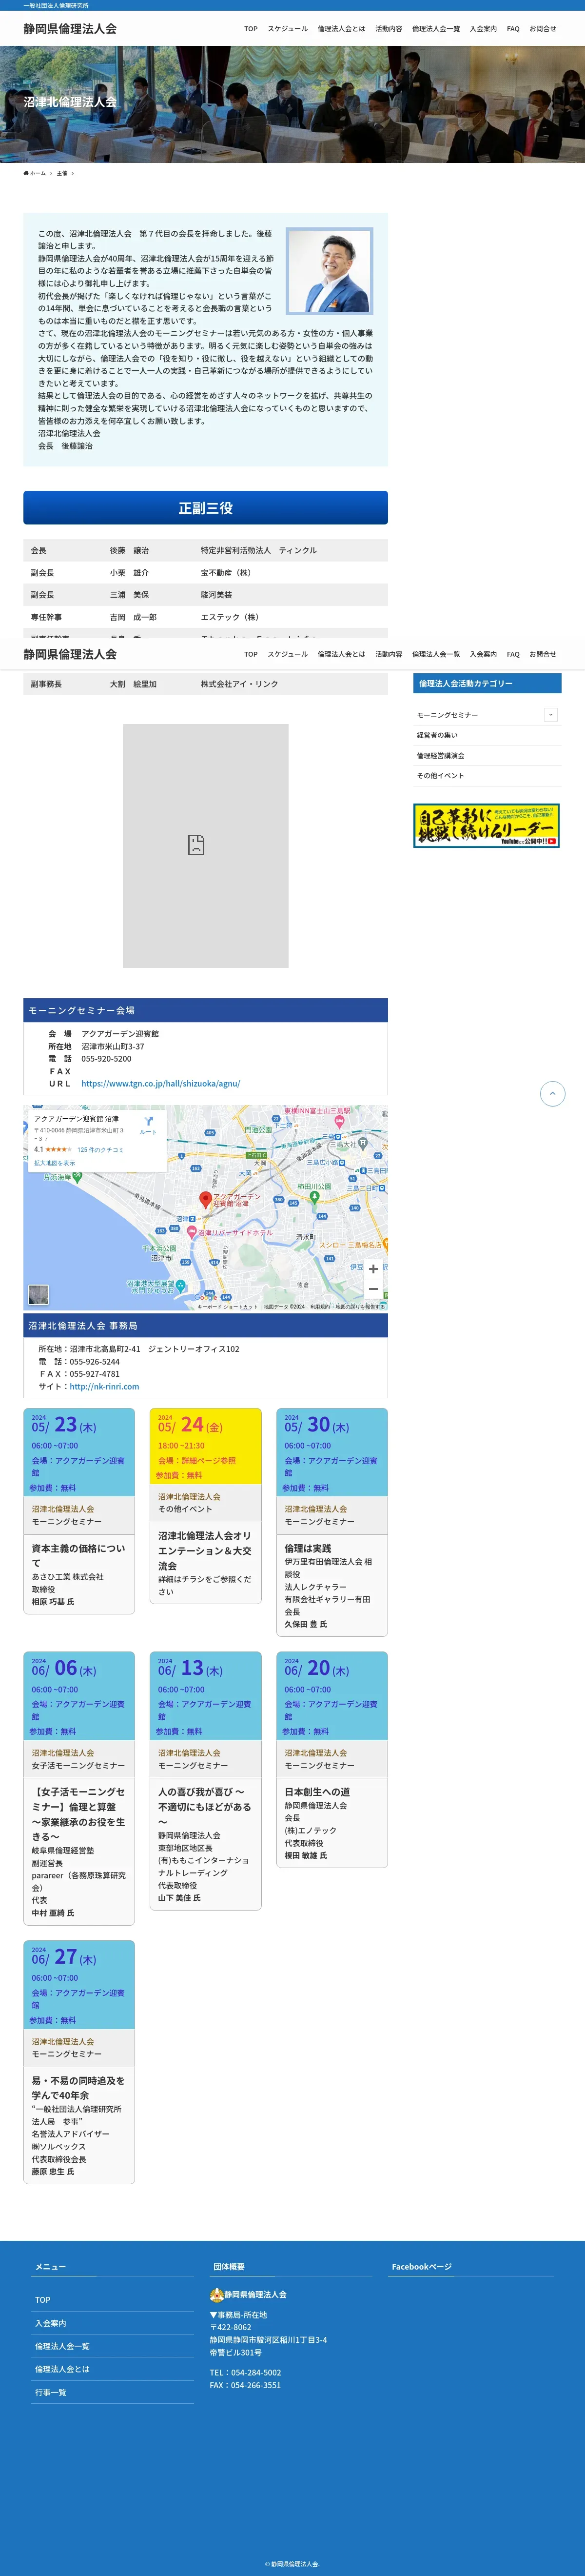Click the 静岡県倫理法人会 footer logo icon
The image size is (585, 2576).
216,2294
